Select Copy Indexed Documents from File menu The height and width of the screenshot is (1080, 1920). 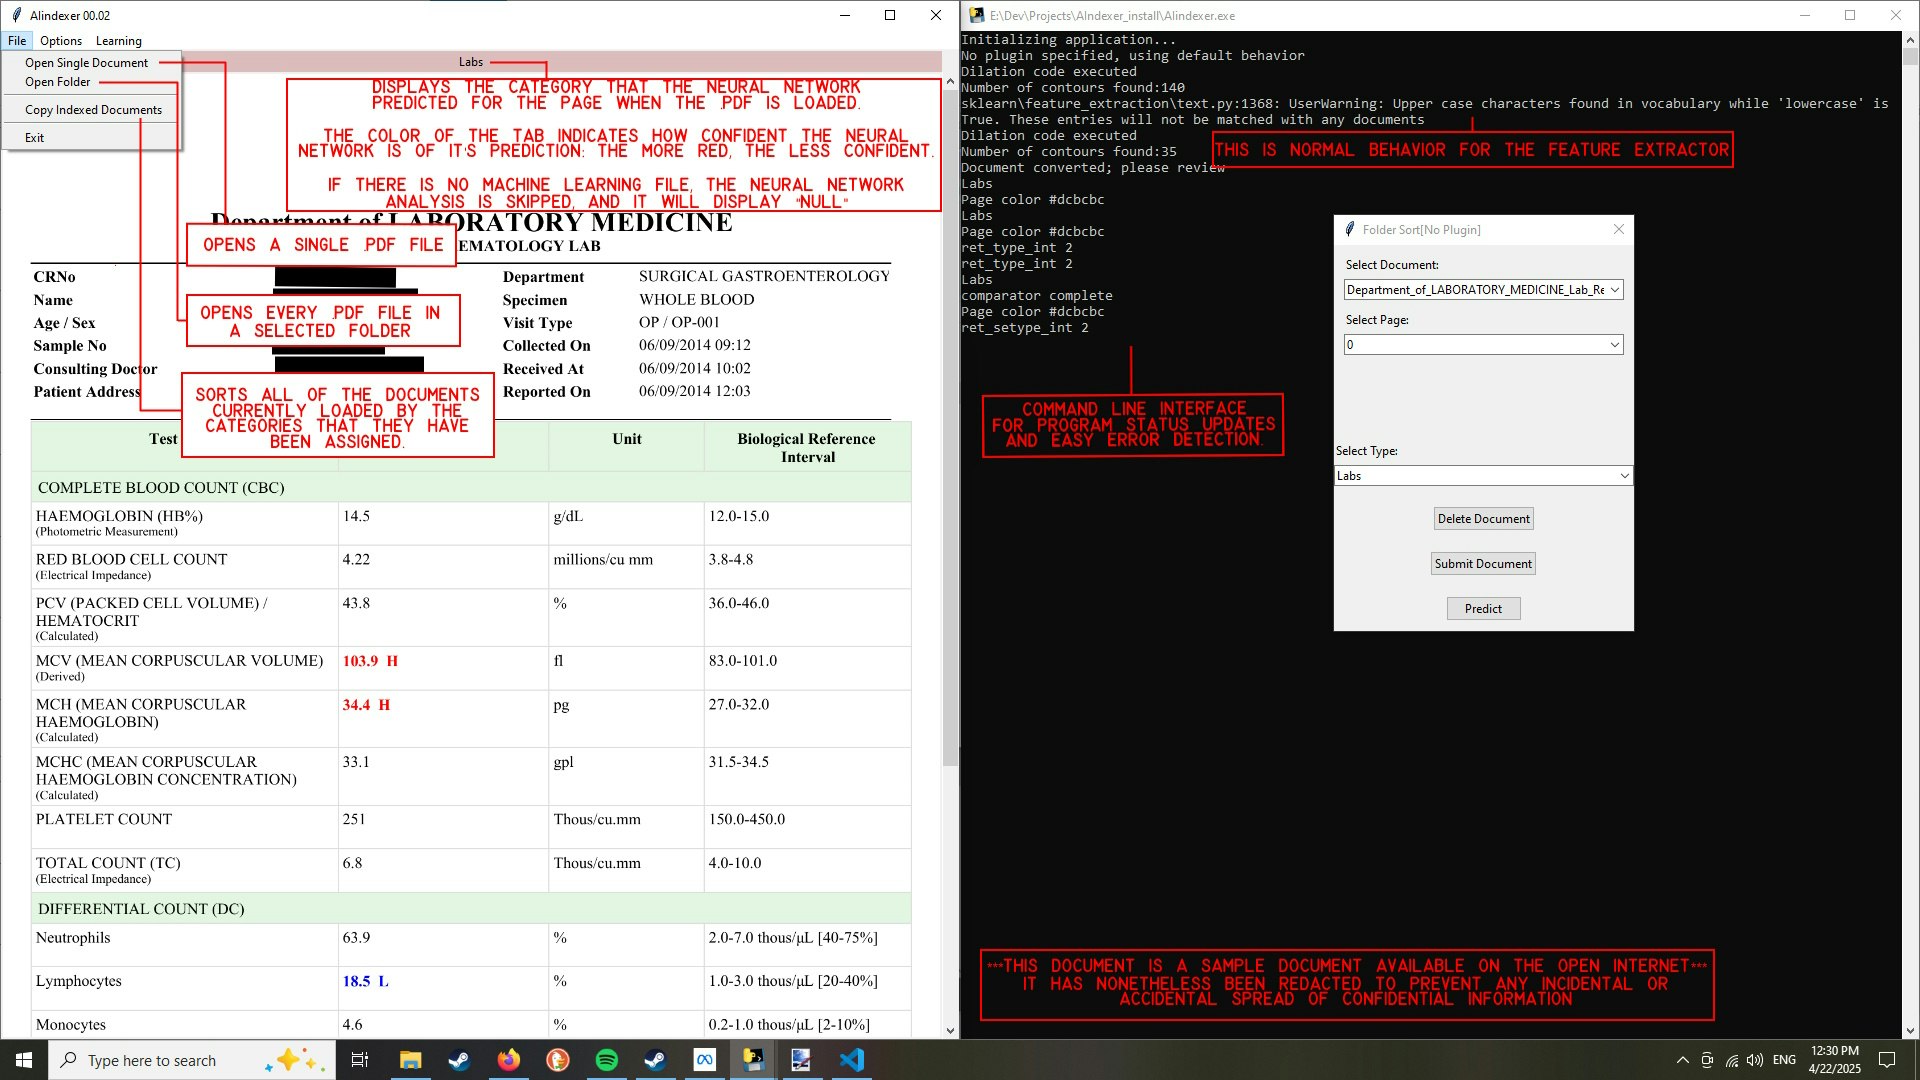[93, 110]
